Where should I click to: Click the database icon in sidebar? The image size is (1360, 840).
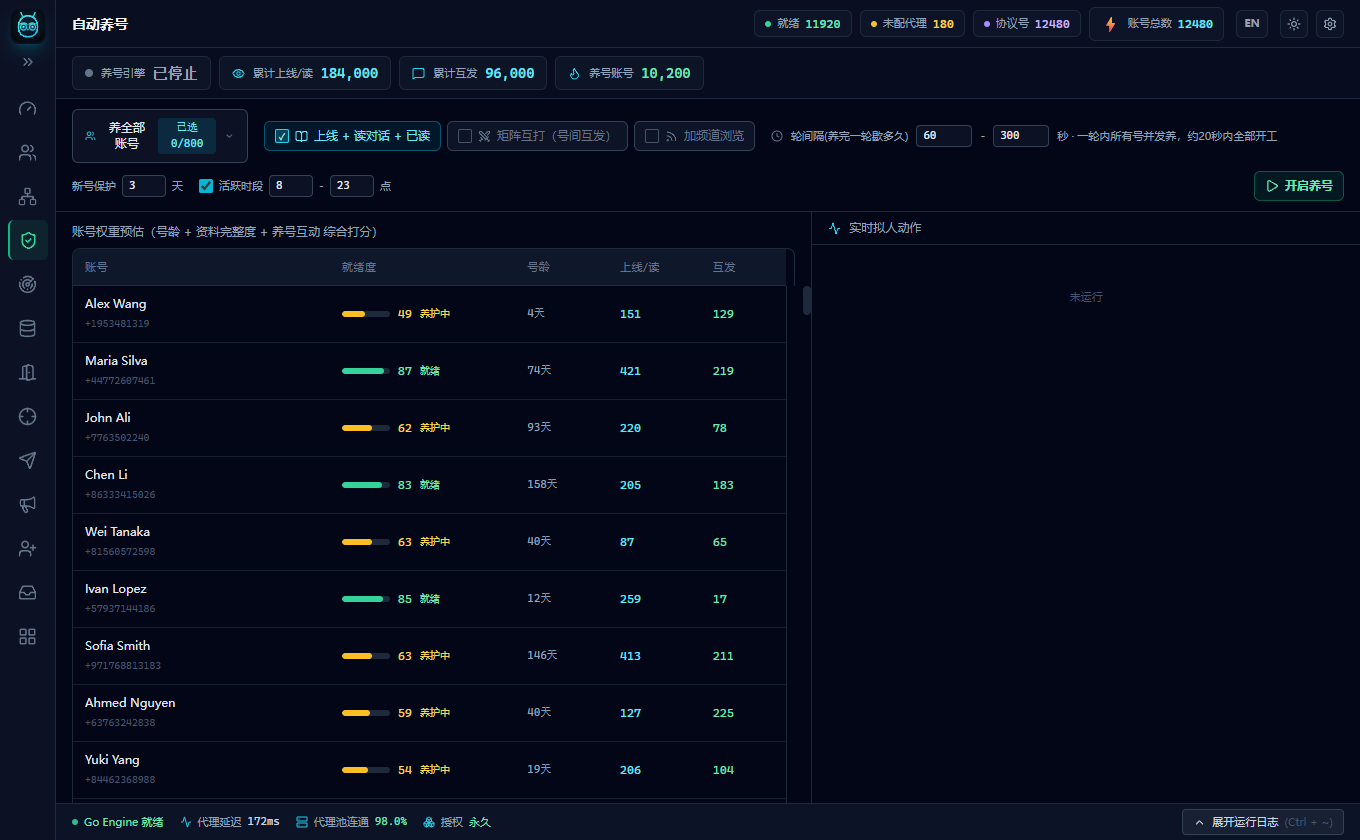(x=28, y=328)
